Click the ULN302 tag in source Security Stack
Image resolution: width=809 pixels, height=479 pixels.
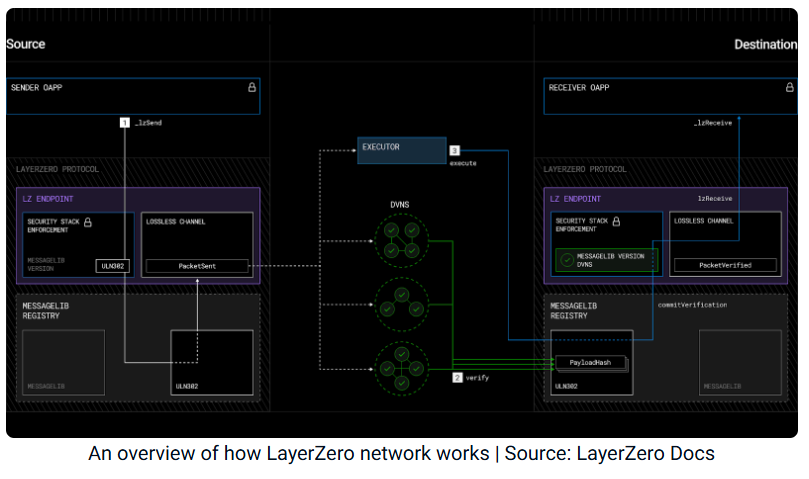click(x=112, y=266)
